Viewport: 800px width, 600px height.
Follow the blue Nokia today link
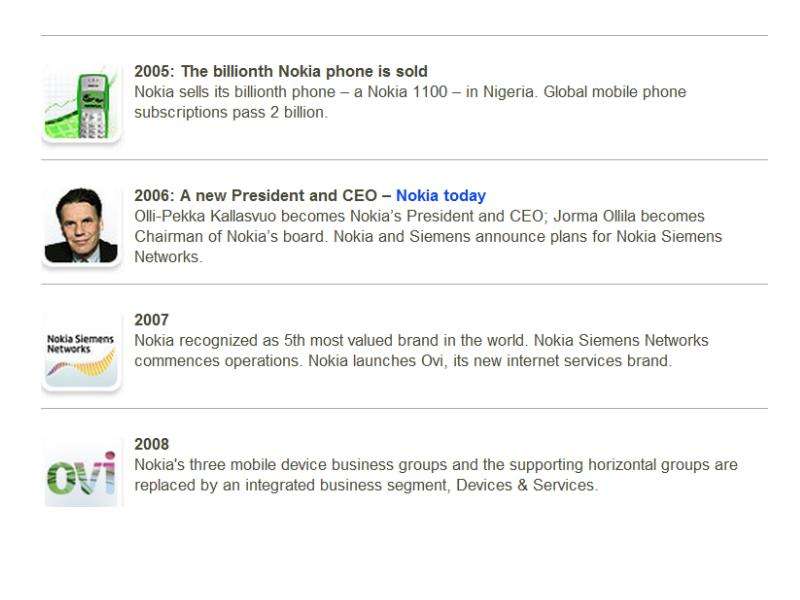pyautogui.click(x=441, y=195)
